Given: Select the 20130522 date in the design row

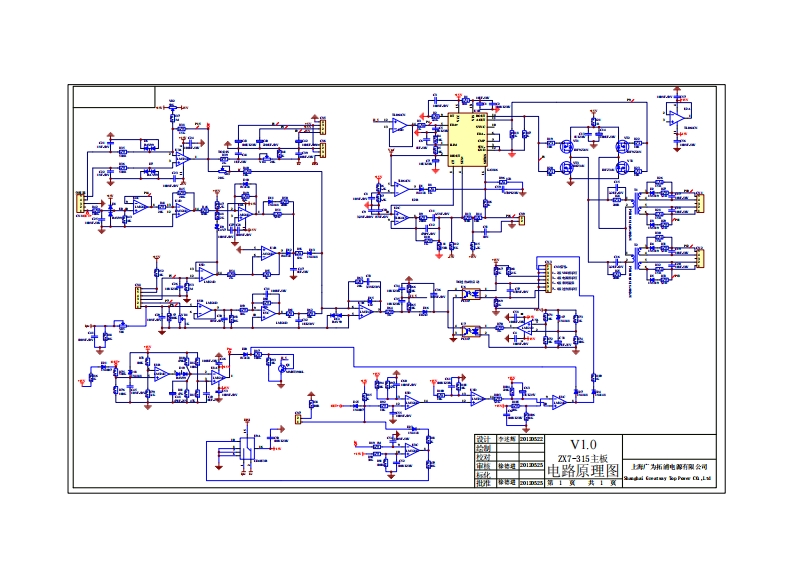Looking at the screenshot, I should [x=531, y=439].
